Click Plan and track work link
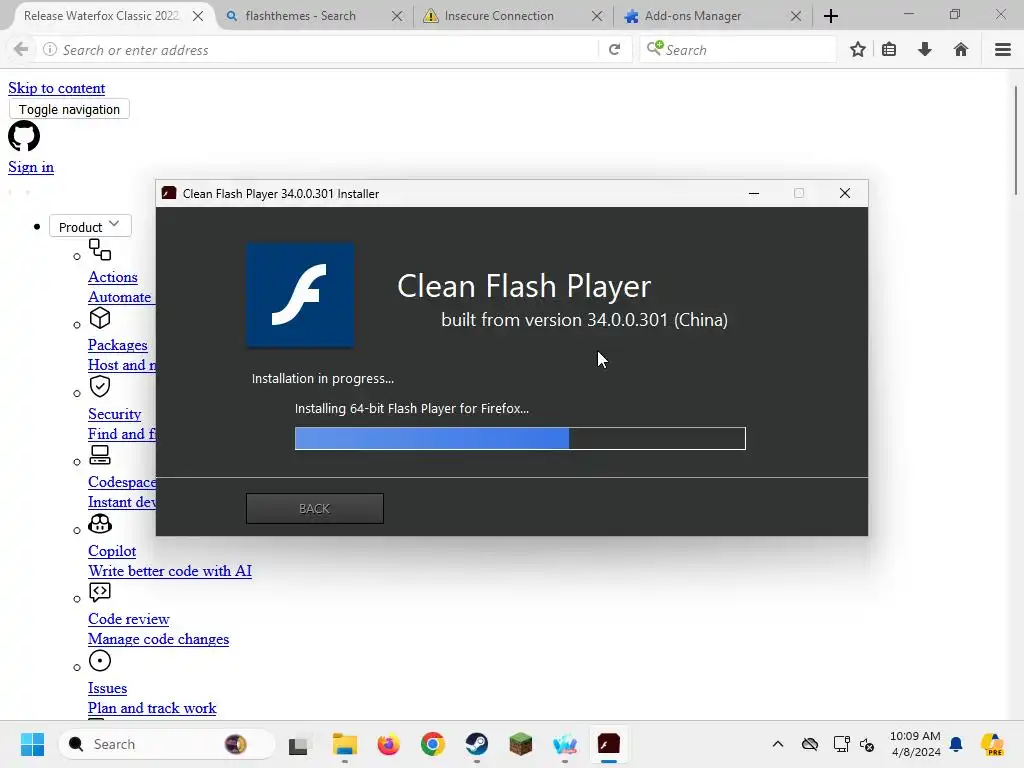 click(152, 708)
